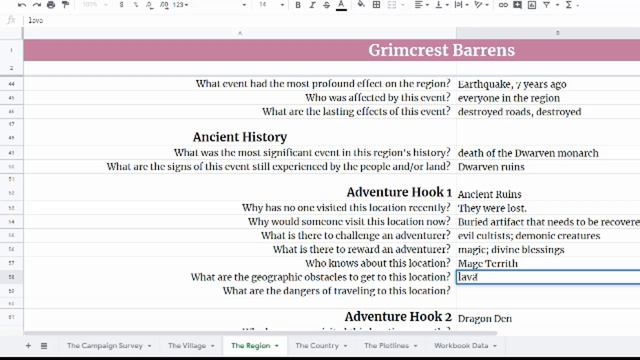
Task: Format as percent
Action: 136,5
